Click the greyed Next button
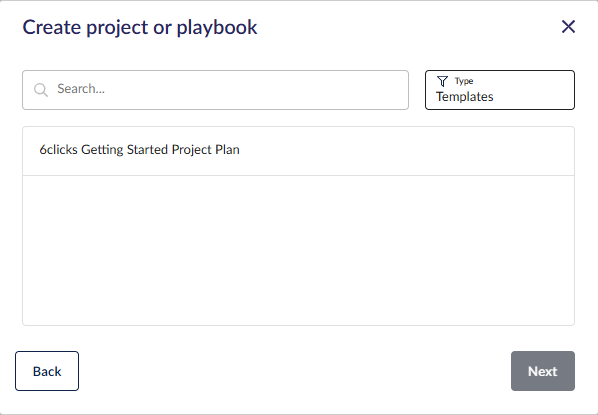This screenshot has height=415, width=598. (543, 371)
